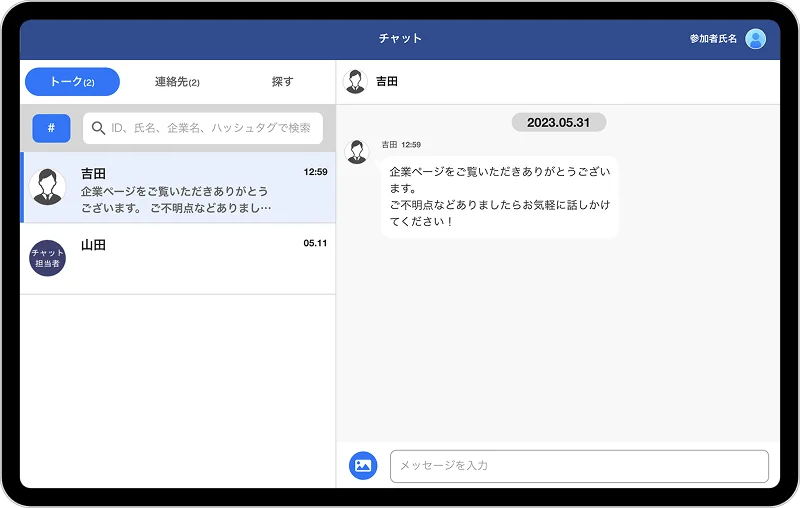Open 吉田's avatar in the chat header

(355, 81)
